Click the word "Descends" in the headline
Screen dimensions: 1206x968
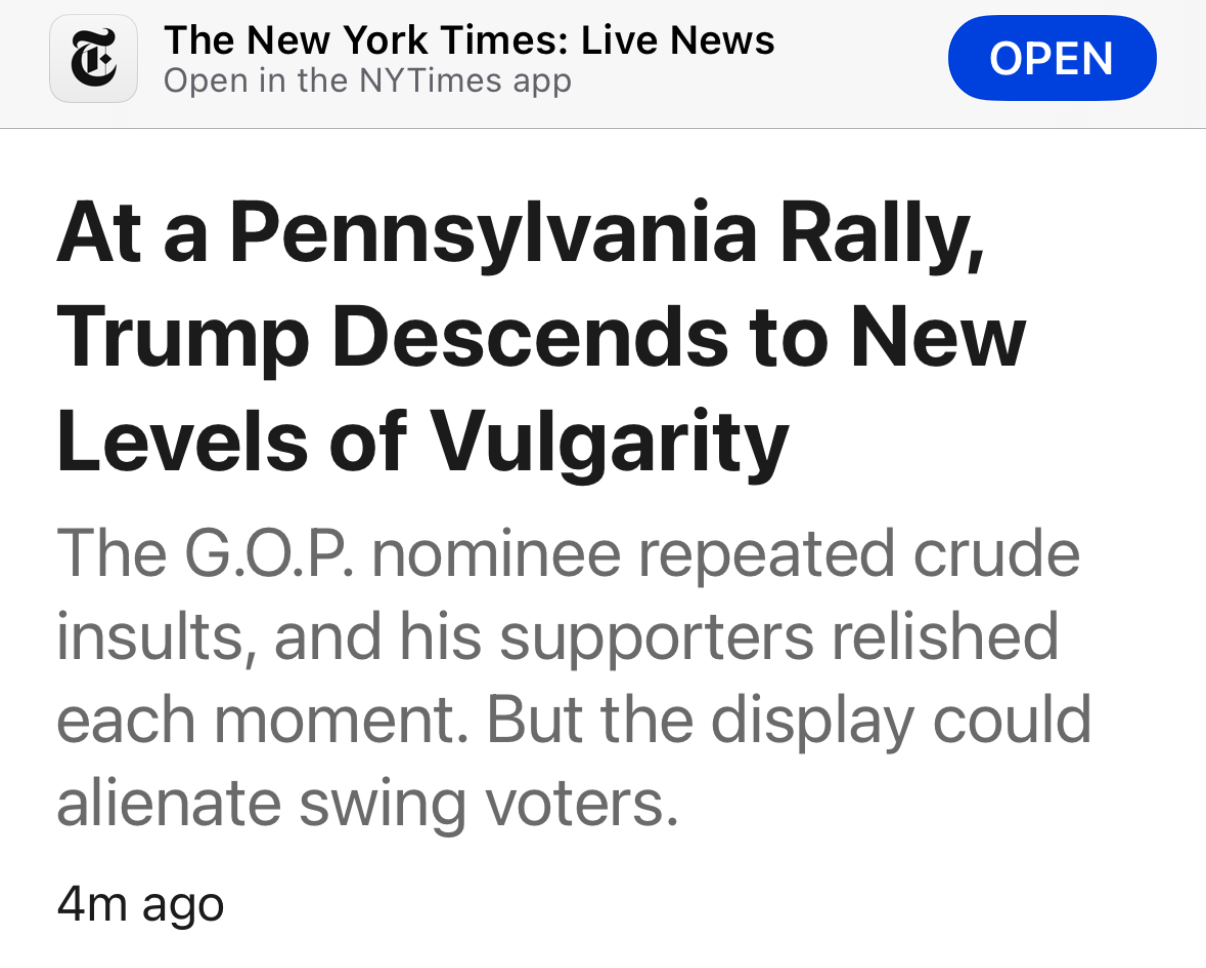click(539, 337)
